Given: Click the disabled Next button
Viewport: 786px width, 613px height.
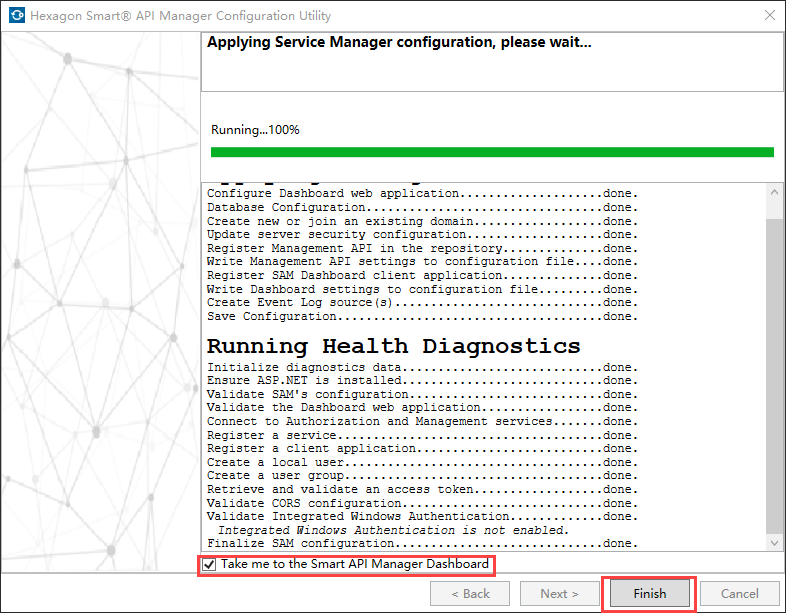Looking at the screenshot, I should tap(560, 594).
